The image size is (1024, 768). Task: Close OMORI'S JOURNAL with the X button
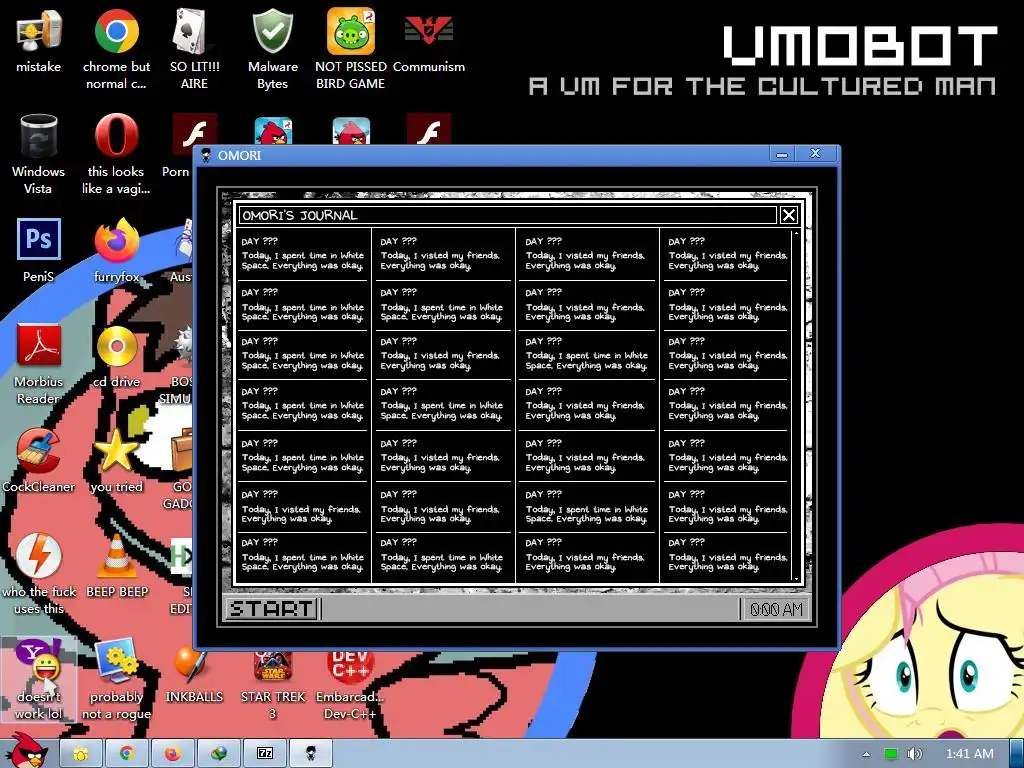click(x=789, y=215)
